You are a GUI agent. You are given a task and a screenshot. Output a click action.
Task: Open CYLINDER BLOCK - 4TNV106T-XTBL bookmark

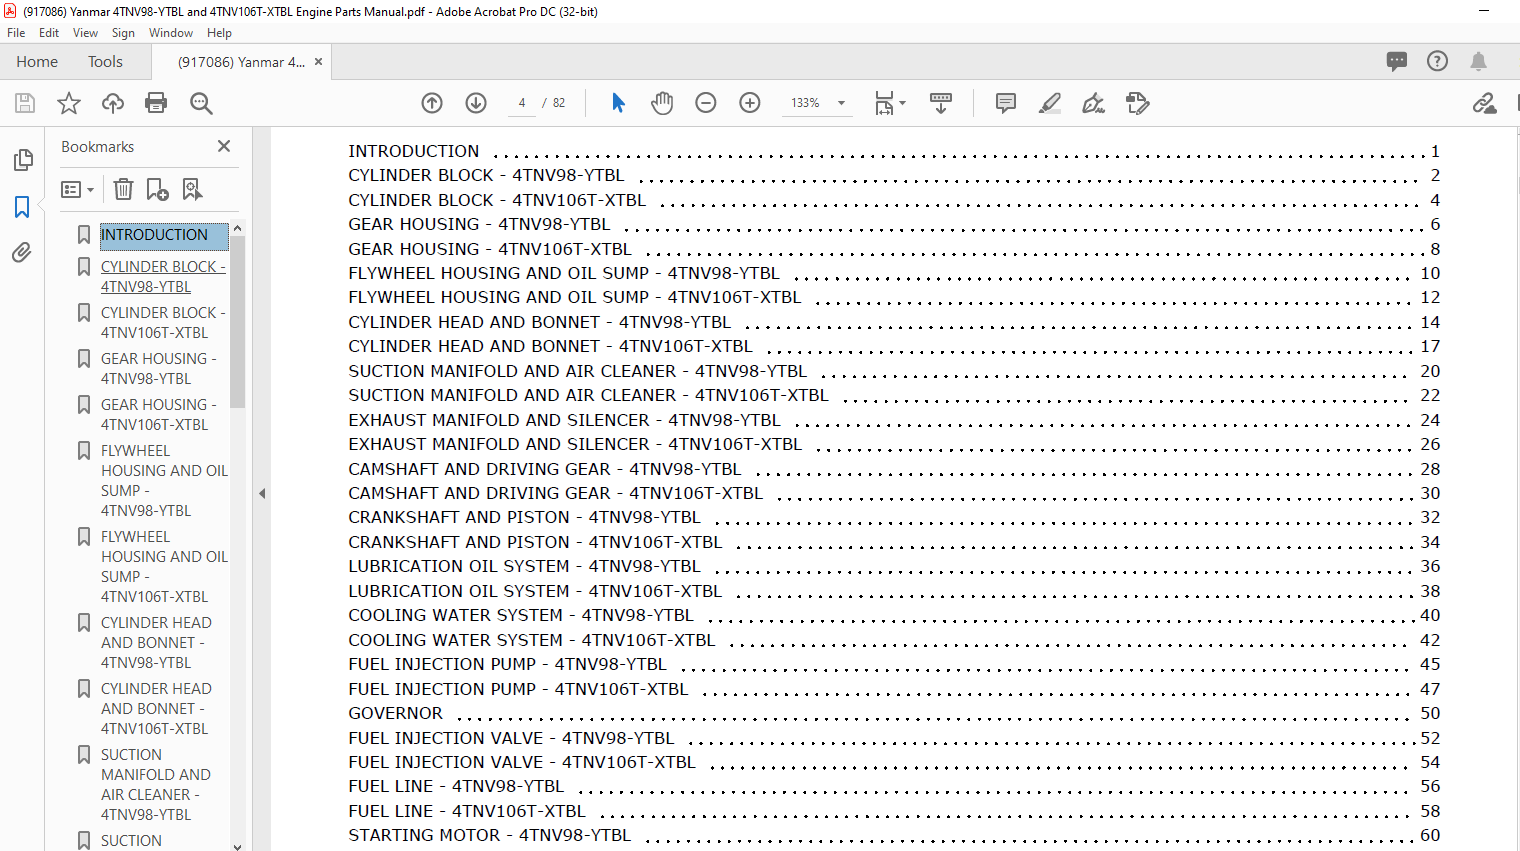click(163, 323)
